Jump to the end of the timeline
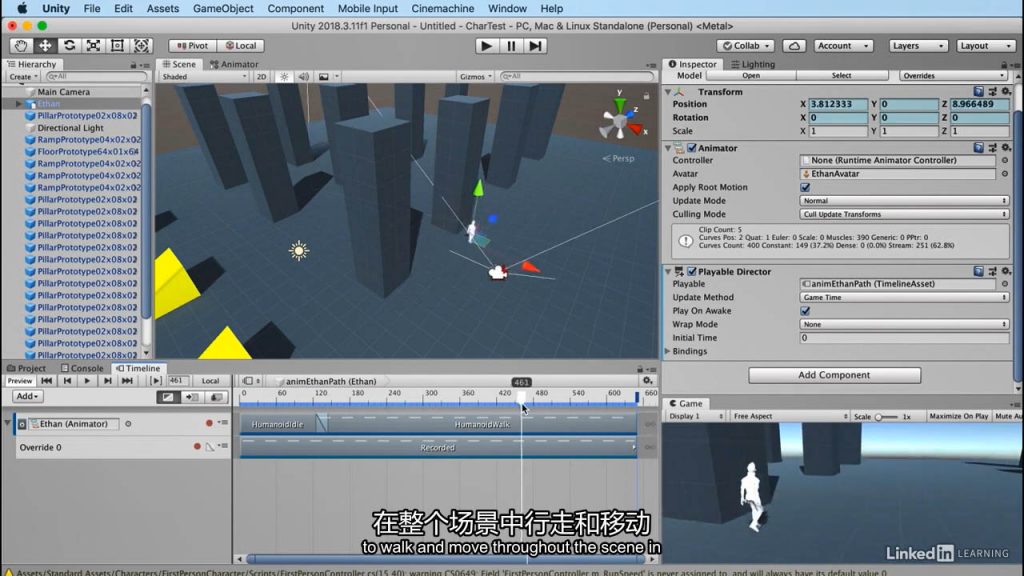Viewport: 1024px width, 576px height. pyautogui.click(x=127, y=381)
